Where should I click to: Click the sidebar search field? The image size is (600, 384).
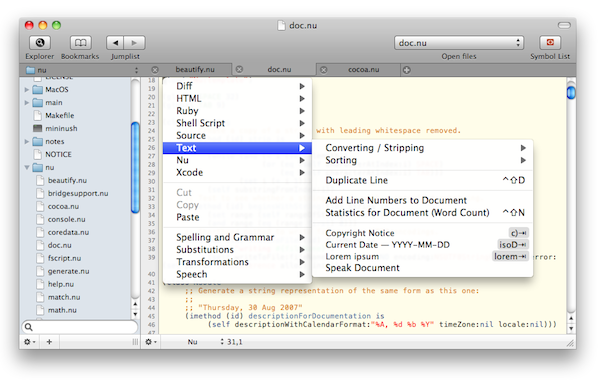point(80,327)
